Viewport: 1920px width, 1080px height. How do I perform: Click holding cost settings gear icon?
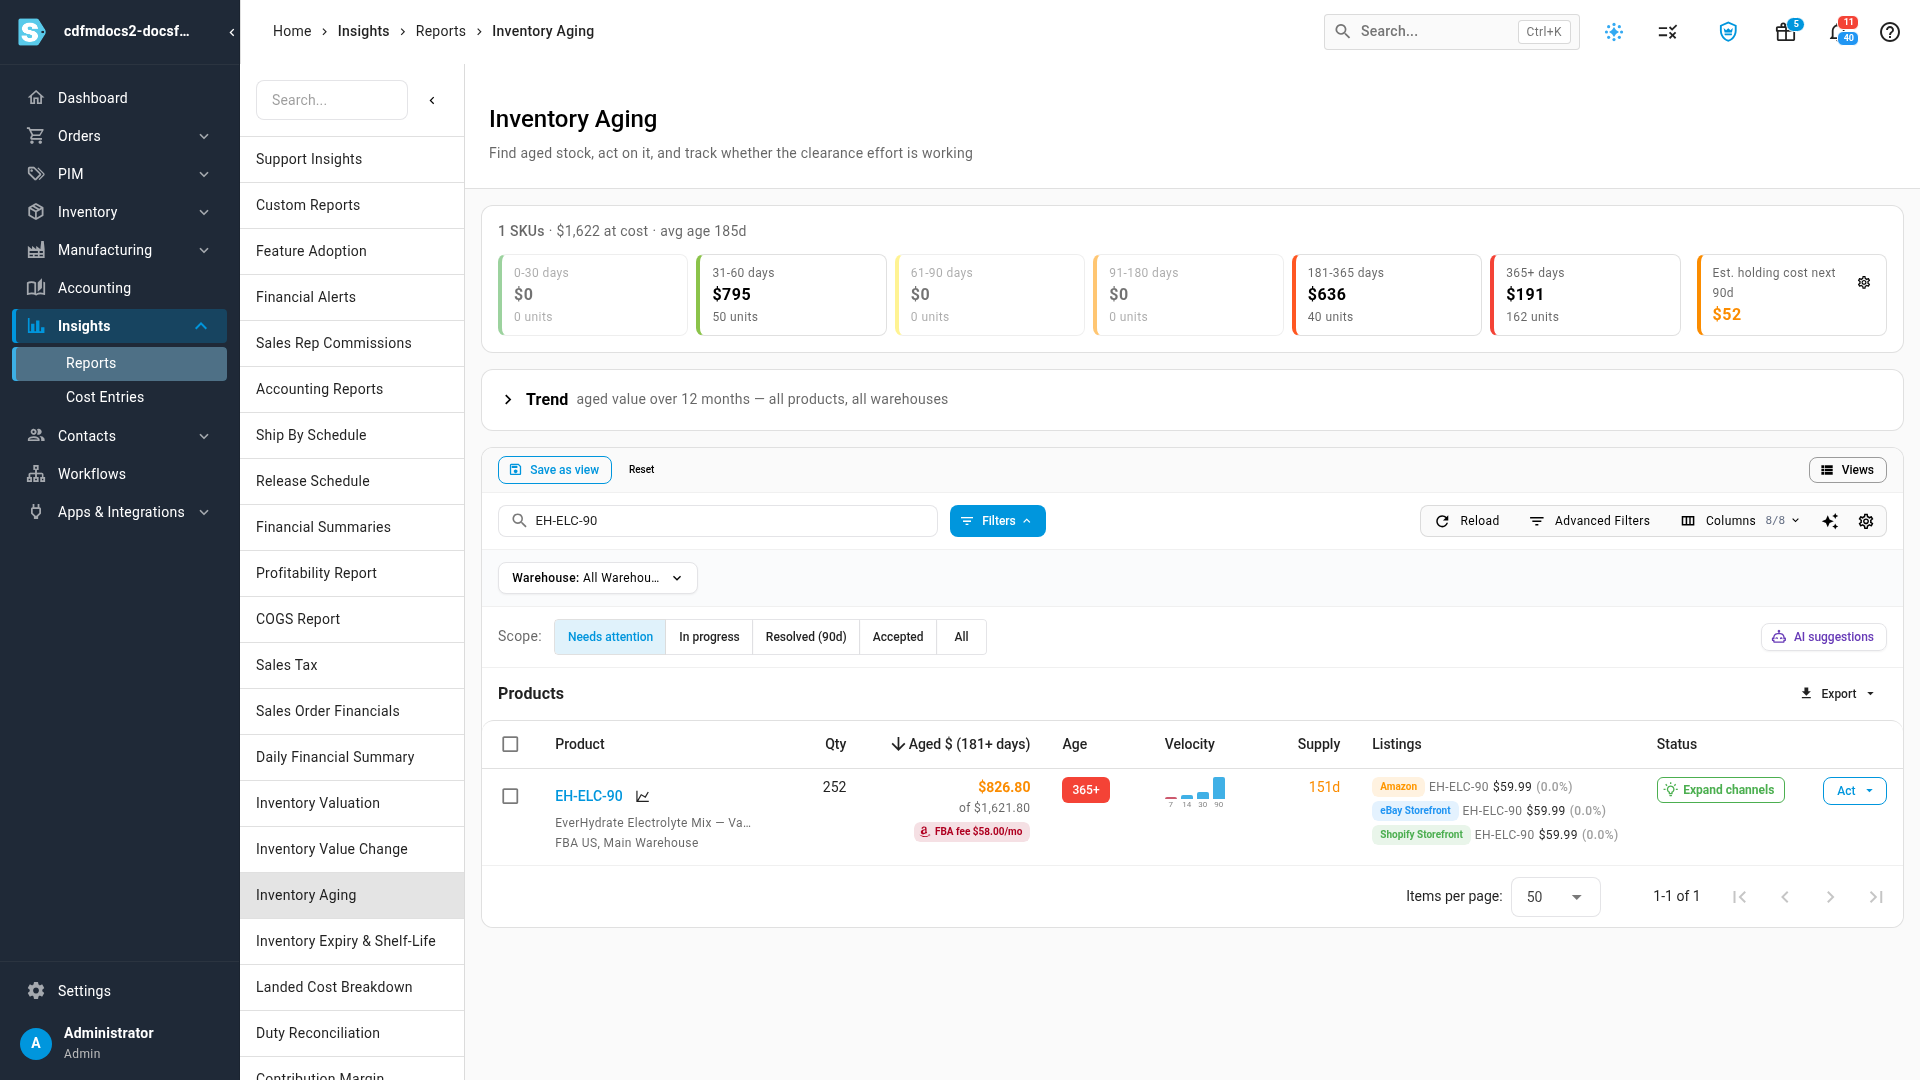pos(1864,283)
